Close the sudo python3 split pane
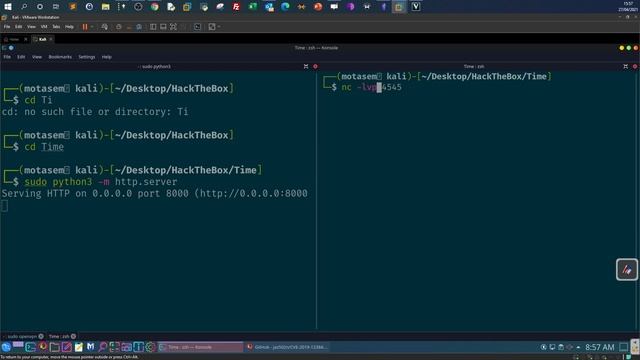 coord(315,66)
